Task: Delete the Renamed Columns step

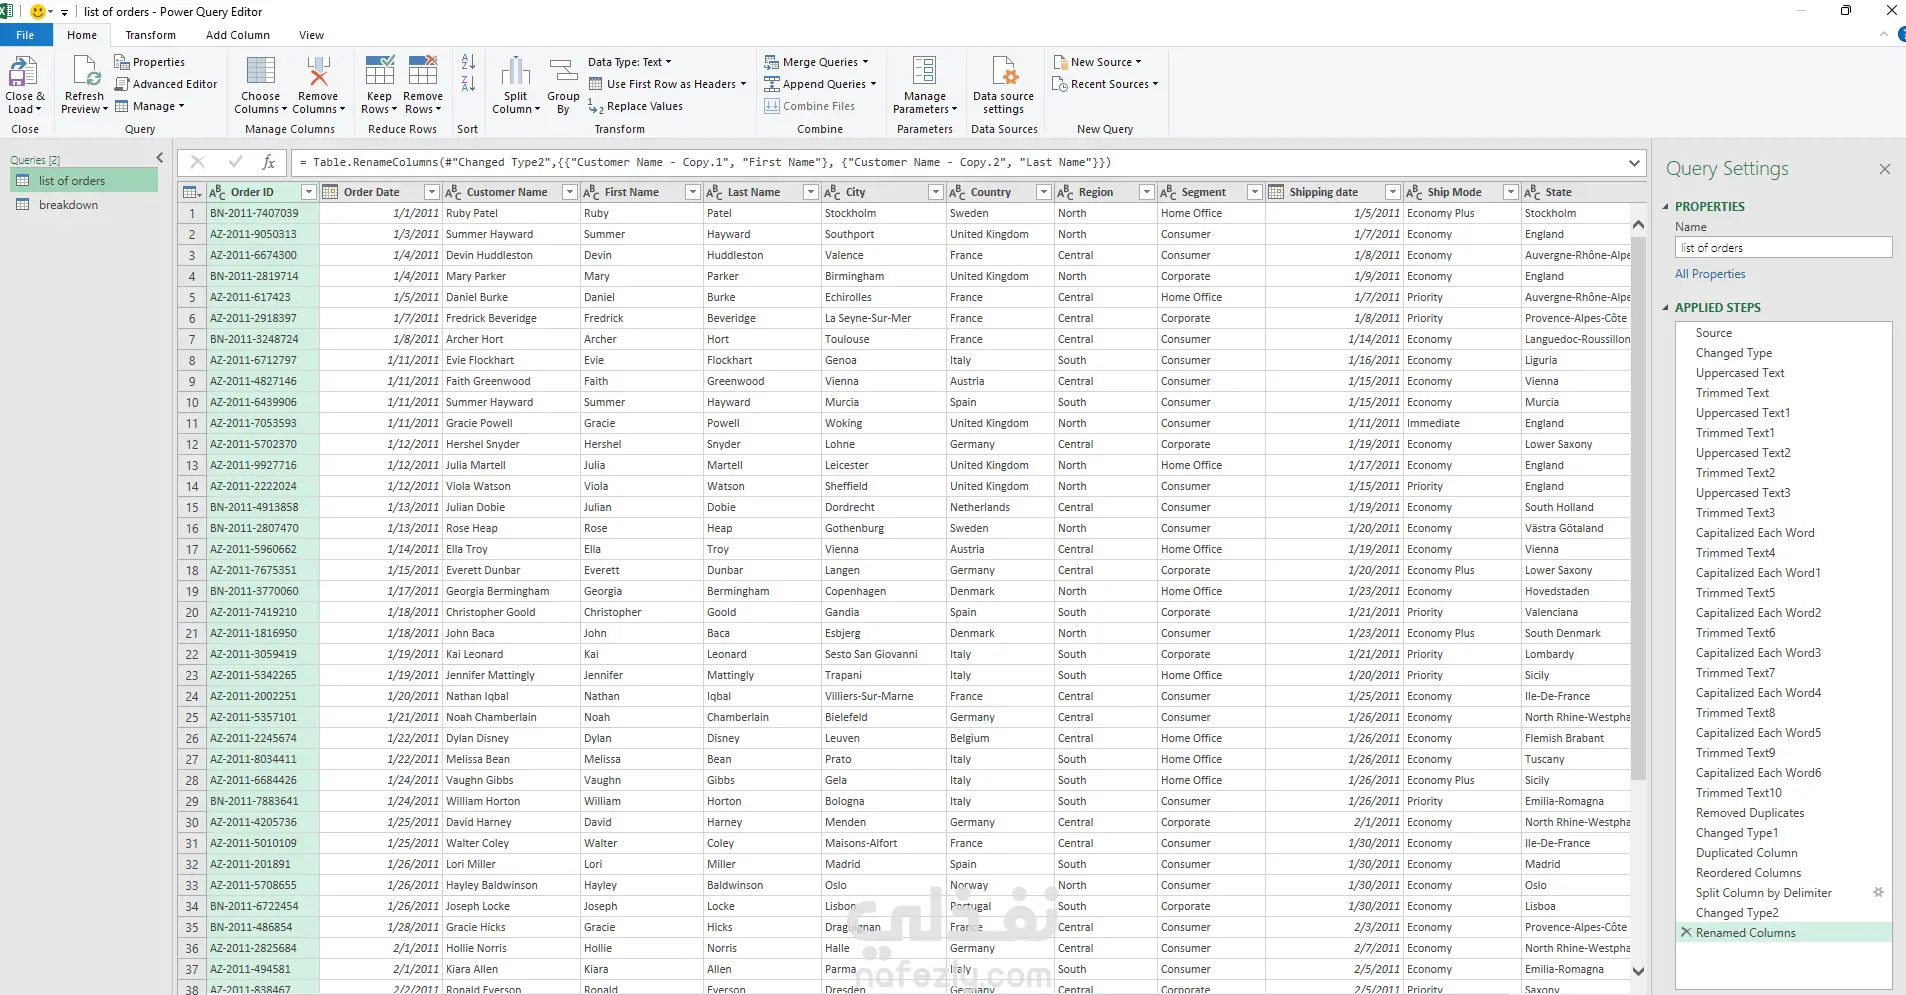Action: point(1686,932)
